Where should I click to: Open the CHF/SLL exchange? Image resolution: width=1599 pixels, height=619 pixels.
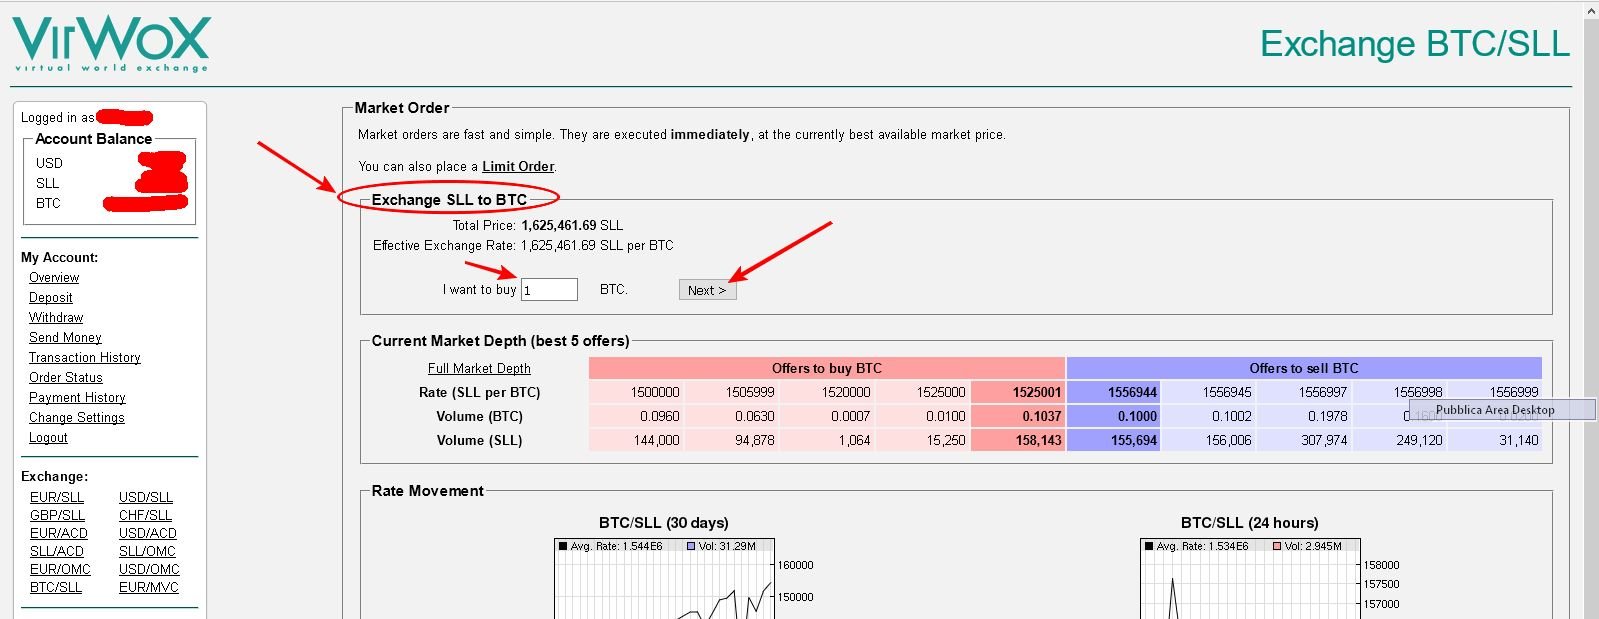point(145,515)
